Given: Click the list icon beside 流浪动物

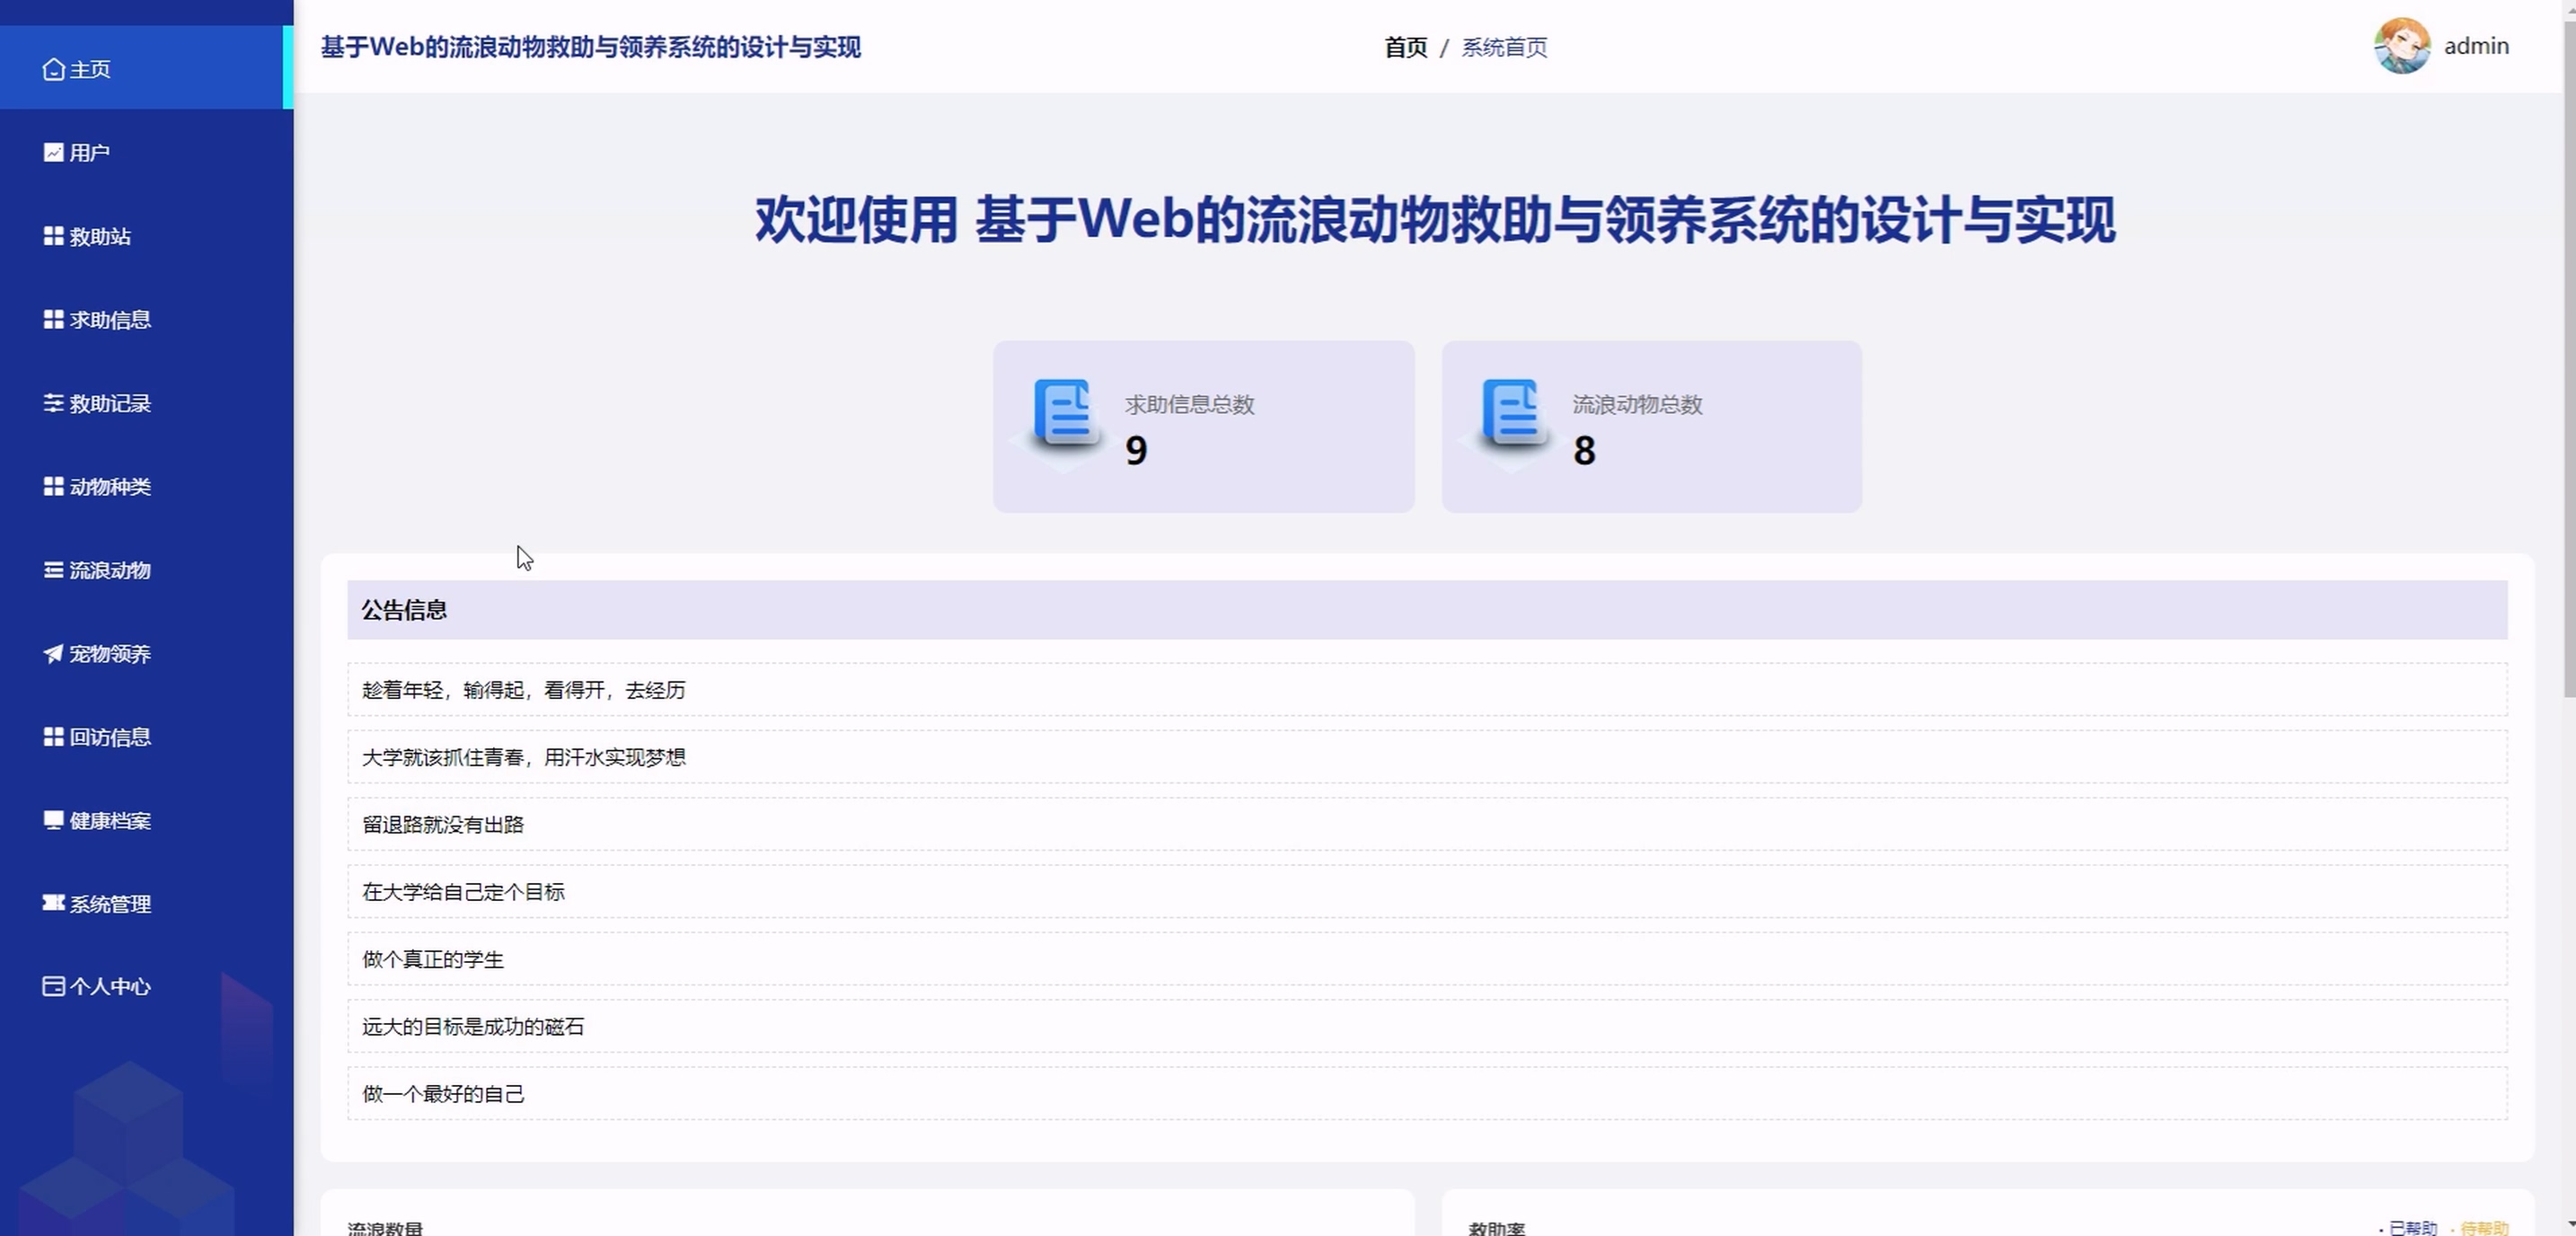Looking at the screenshot, I should pos(53,570).
